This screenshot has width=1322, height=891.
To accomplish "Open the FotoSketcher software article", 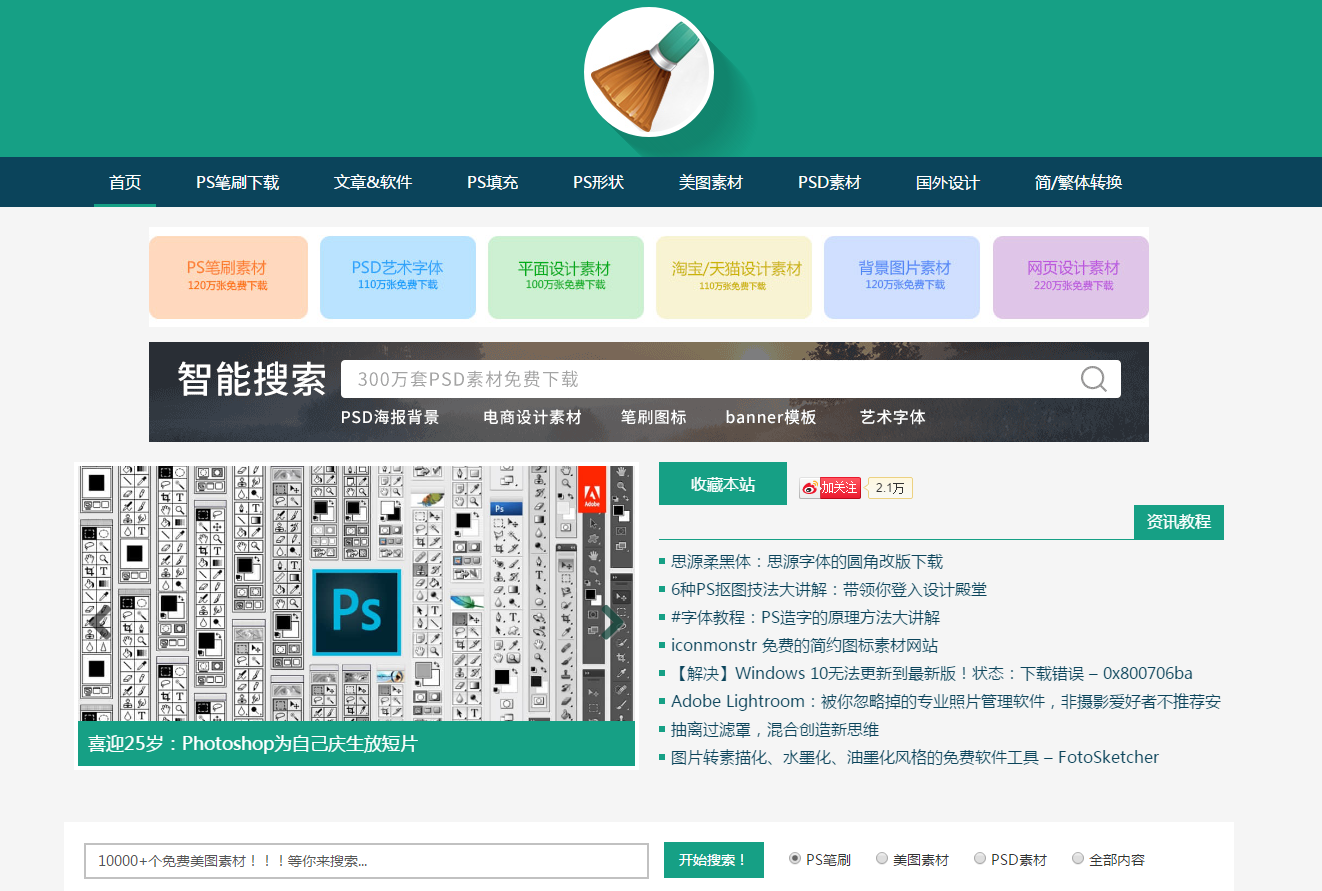I will click(915, 758).
